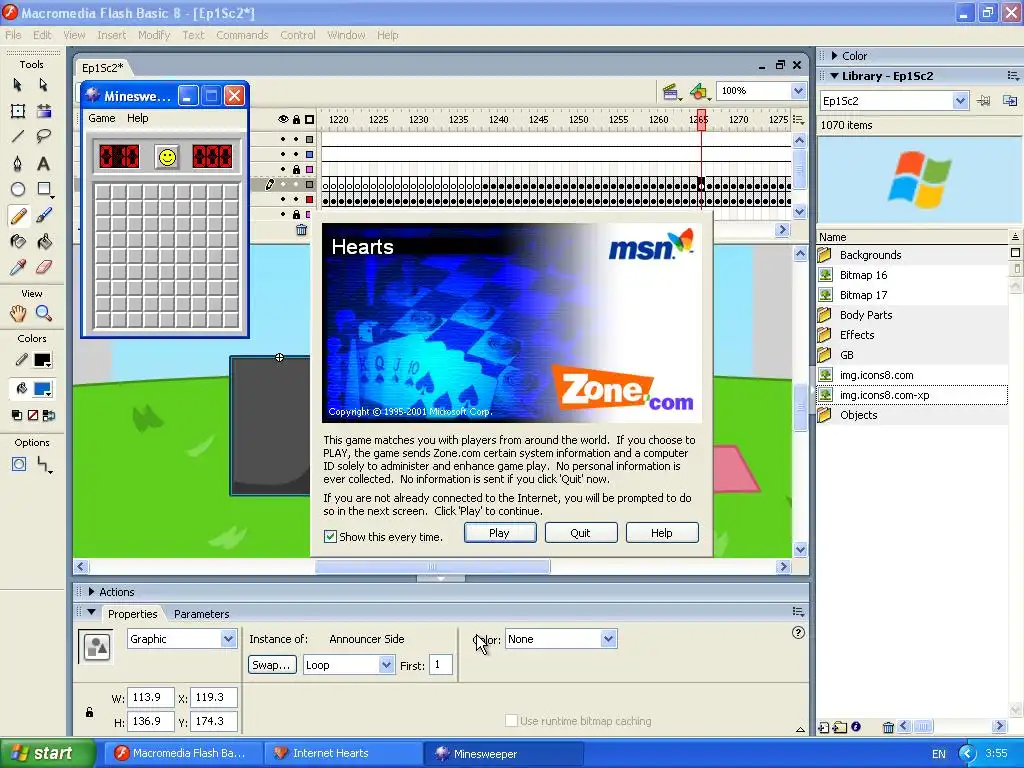Select the Line tool
The width and height of the screenshot is (1024, 768).
(x=18, y=136)
